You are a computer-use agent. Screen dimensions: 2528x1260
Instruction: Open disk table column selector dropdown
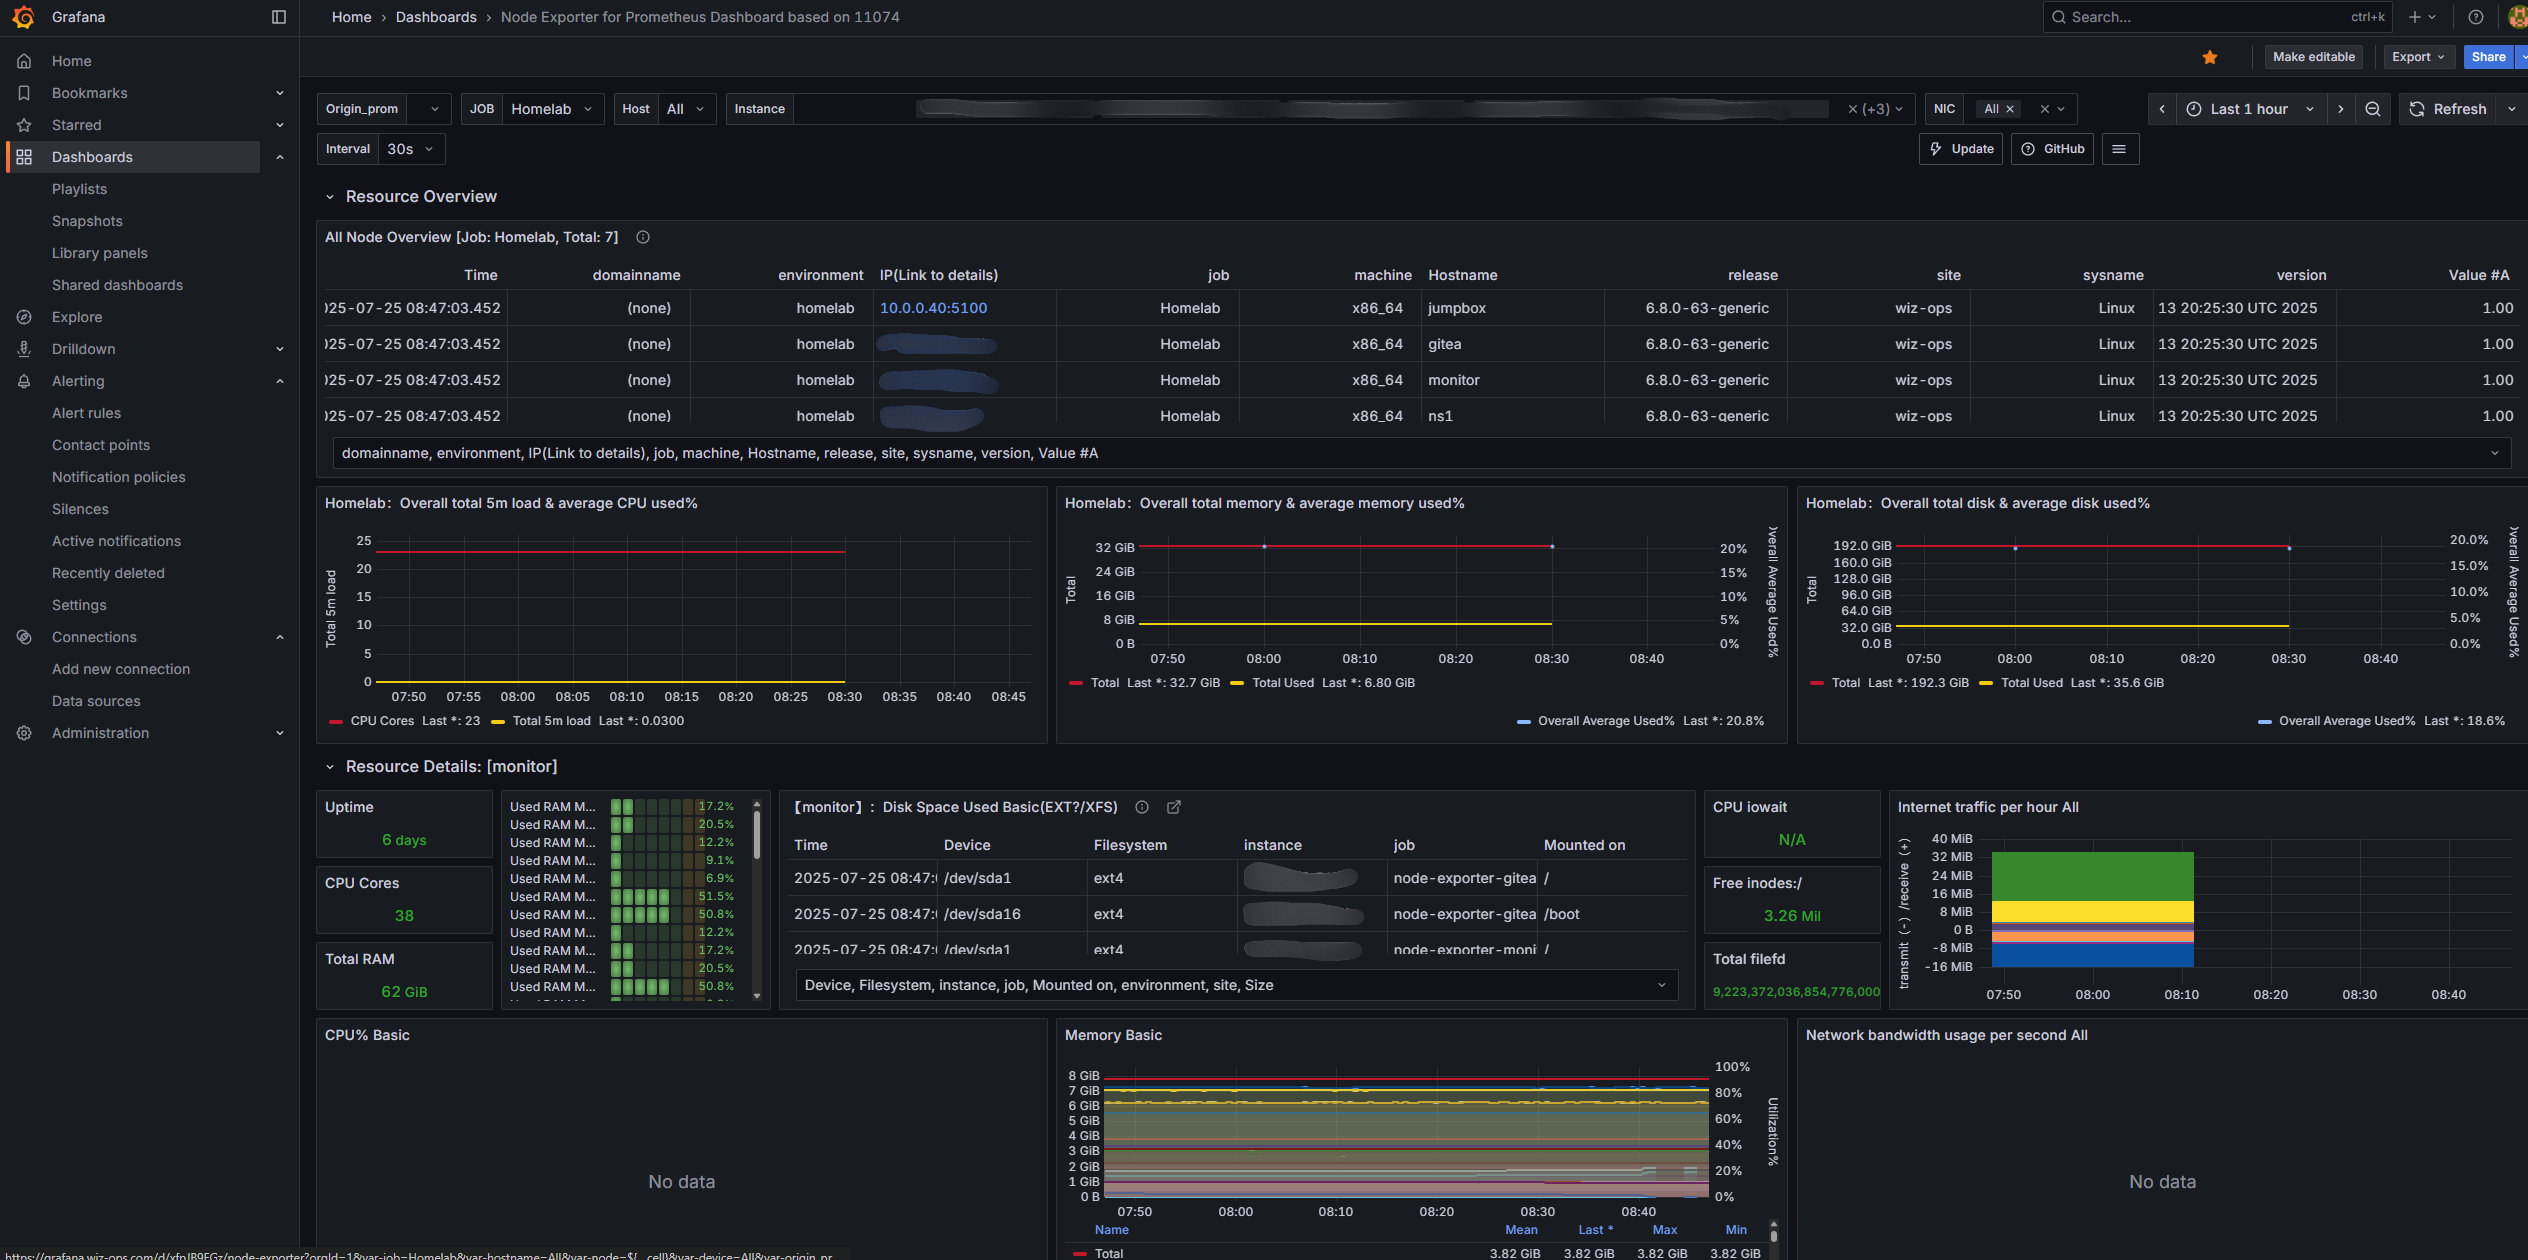coord(1236,985)
